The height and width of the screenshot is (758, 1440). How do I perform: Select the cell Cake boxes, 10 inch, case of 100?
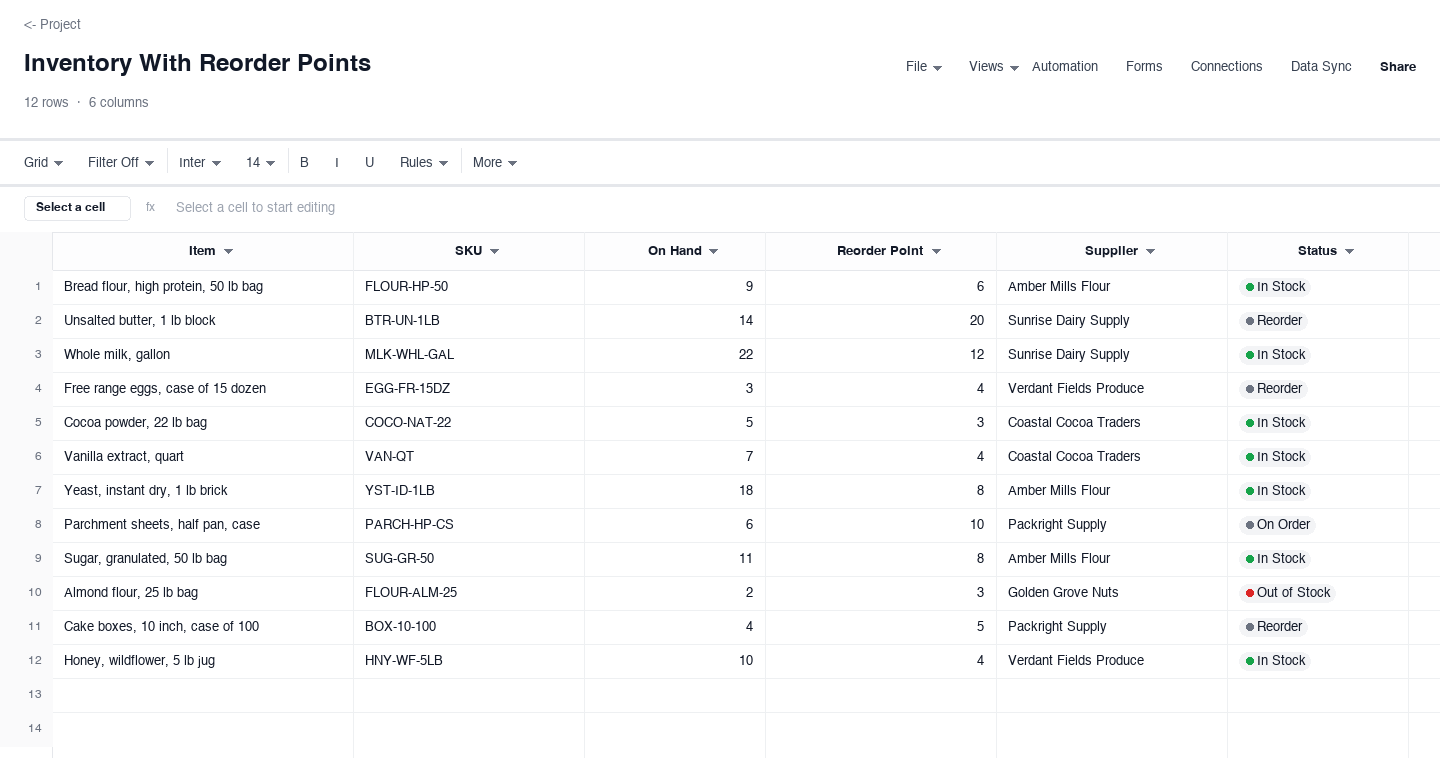203,627
